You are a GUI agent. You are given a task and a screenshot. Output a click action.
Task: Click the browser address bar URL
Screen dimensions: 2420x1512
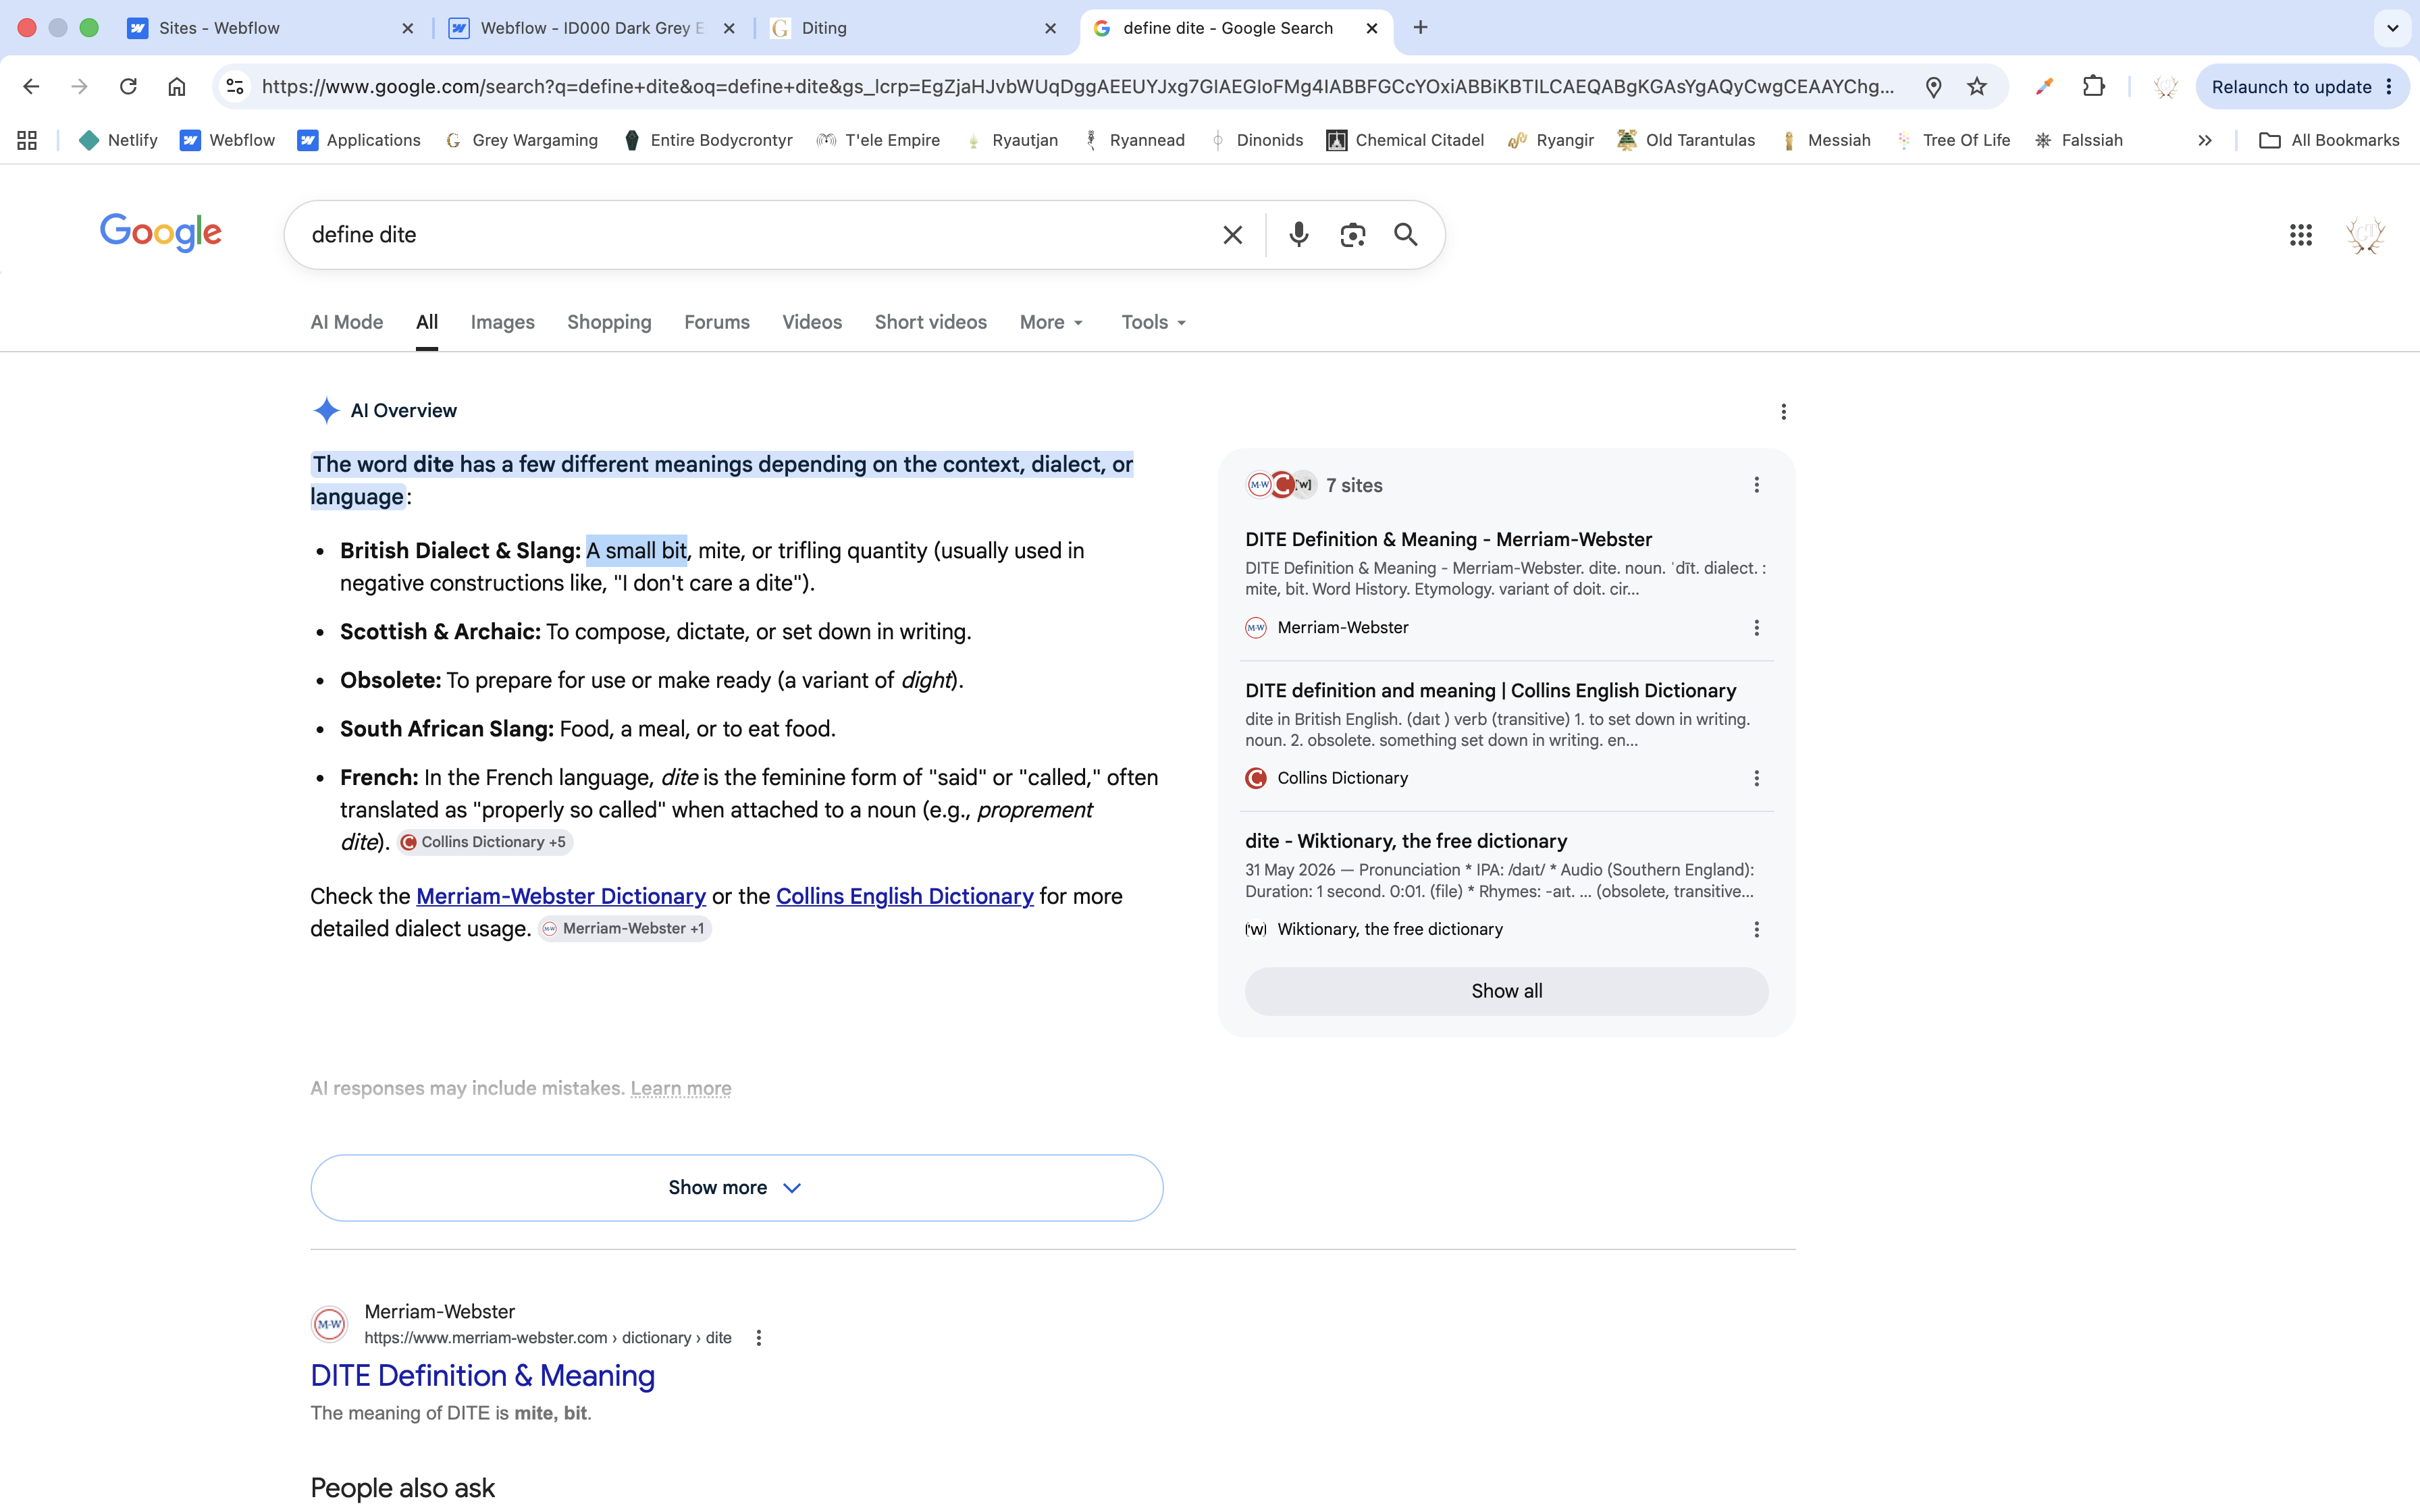pos(1077,87)
